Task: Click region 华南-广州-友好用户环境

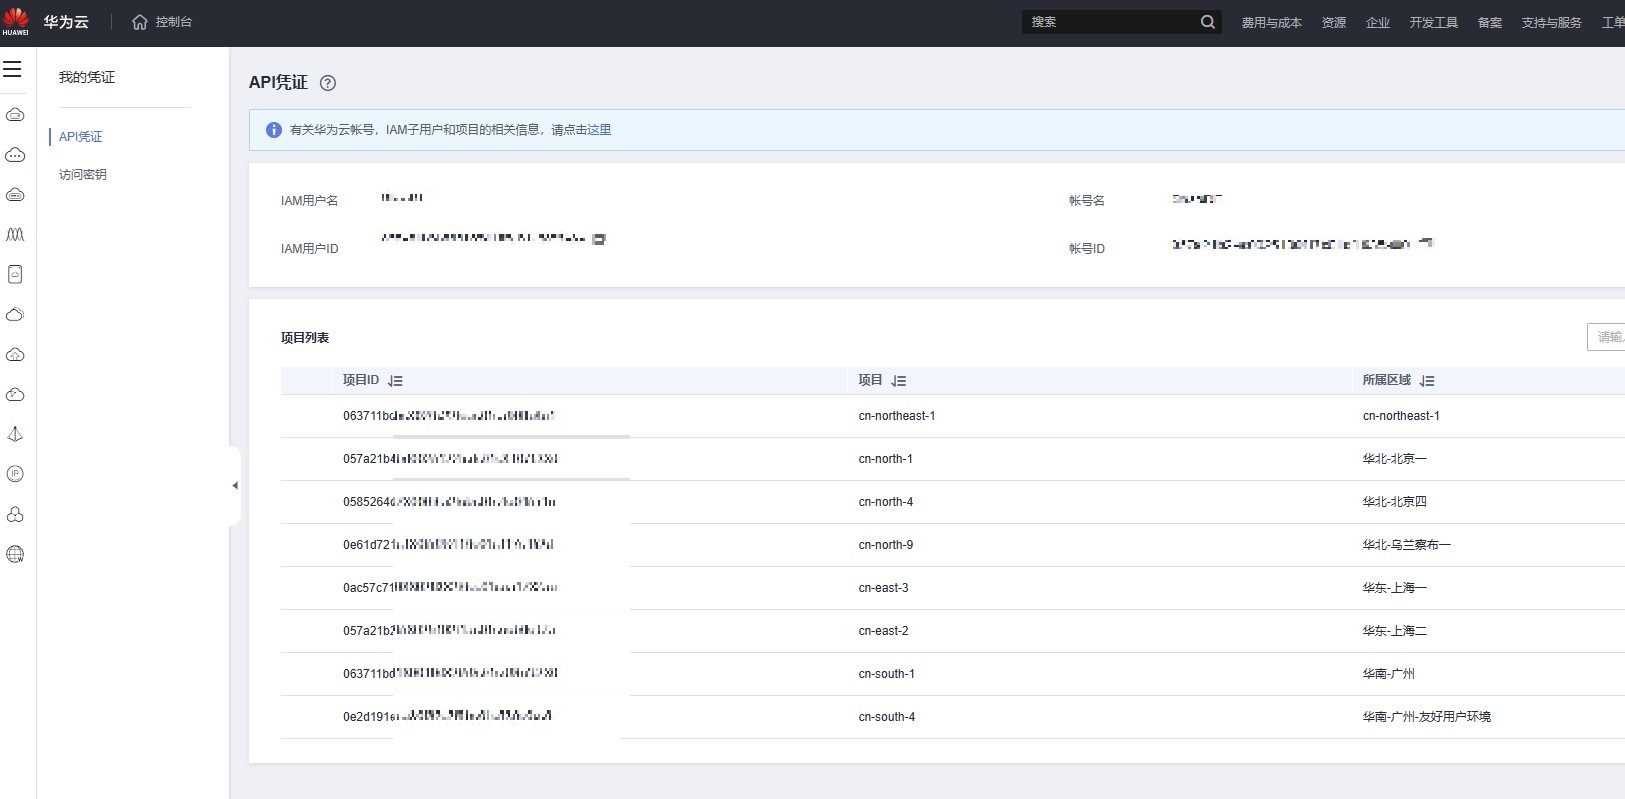Action: coord(1427,717)
